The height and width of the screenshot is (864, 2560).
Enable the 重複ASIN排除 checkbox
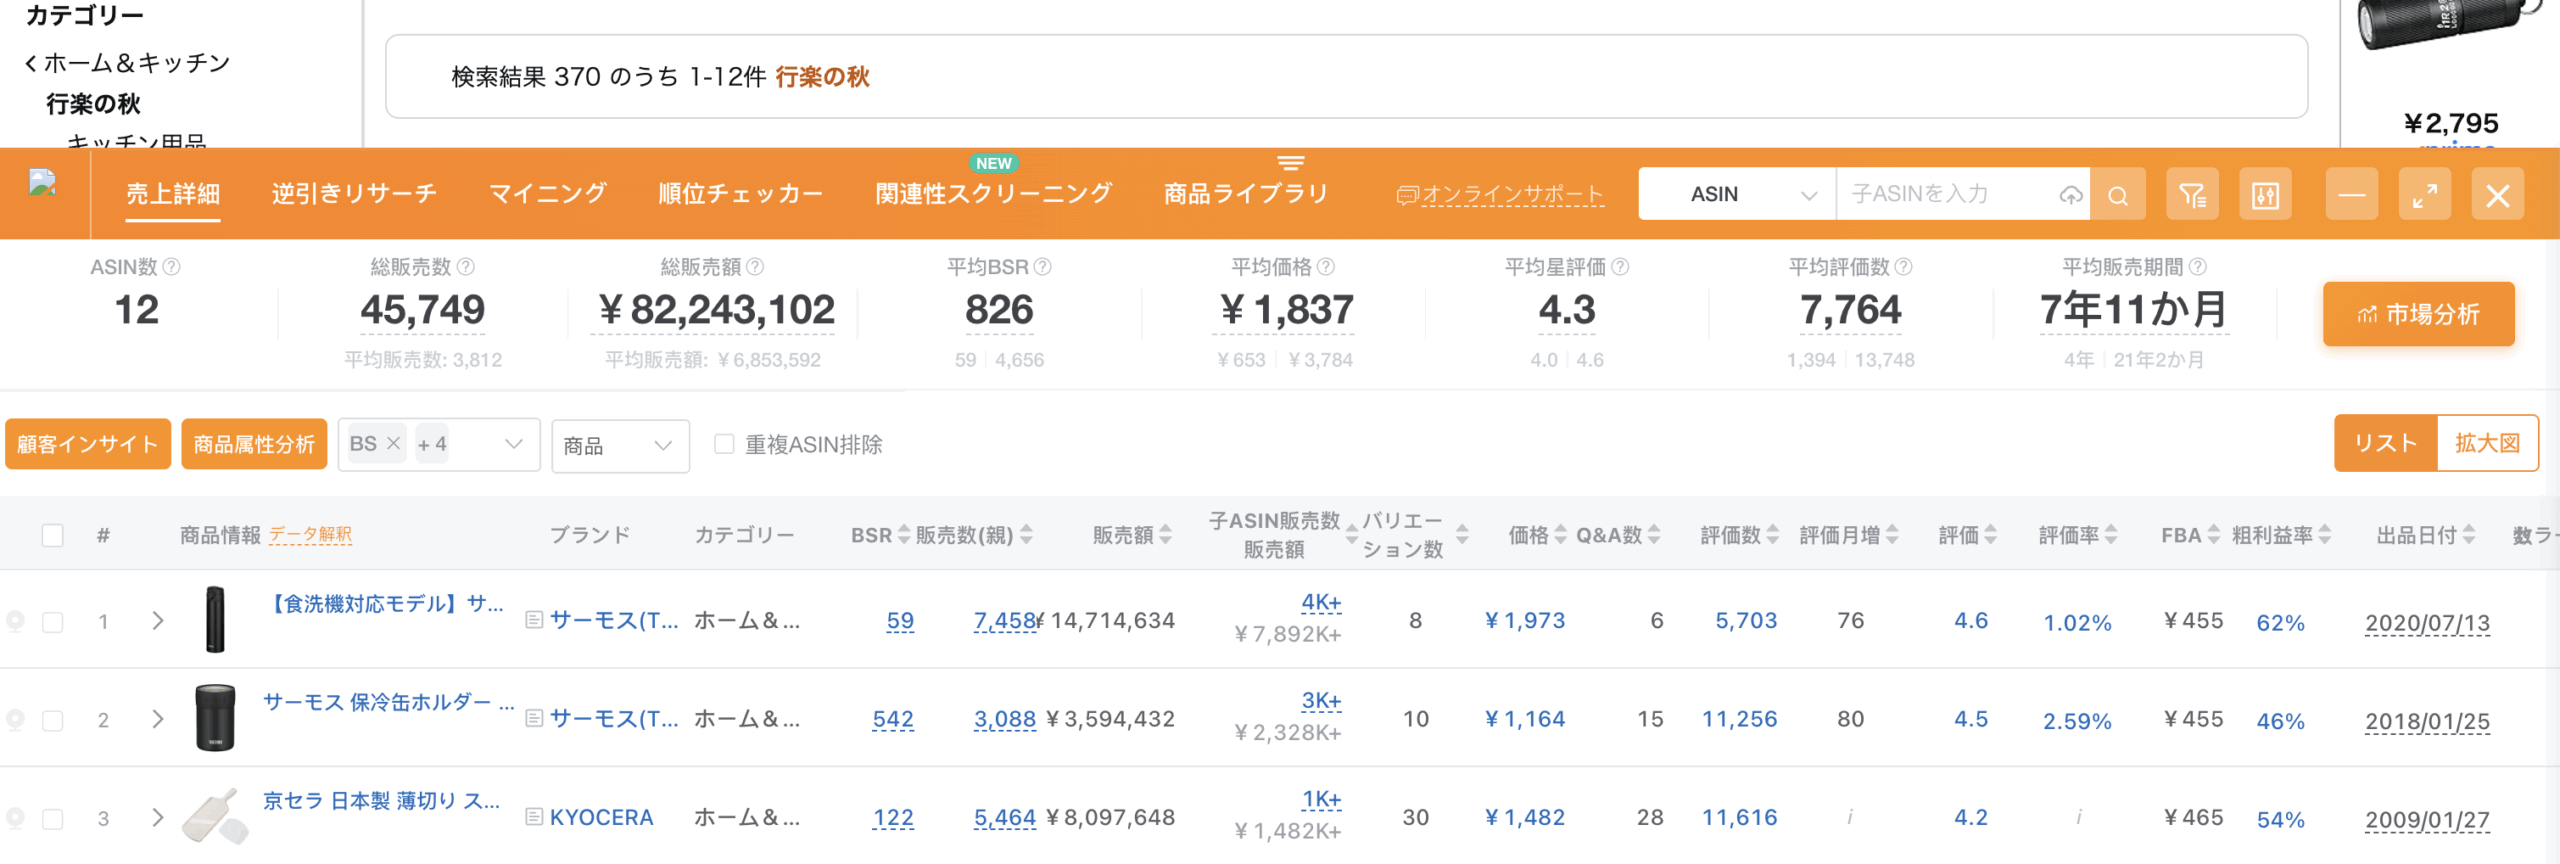click(x=724, y=444)
